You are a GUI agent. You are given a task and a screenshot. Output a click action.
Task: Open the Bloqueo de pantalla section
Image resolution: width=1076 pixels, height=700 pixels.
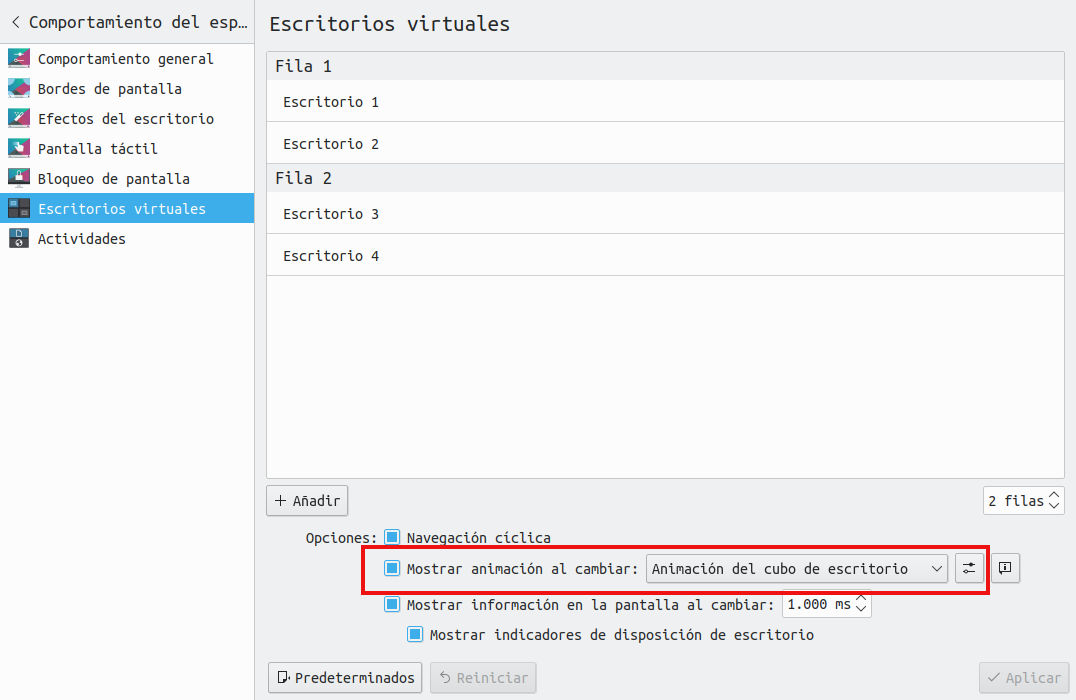point(127,178)
